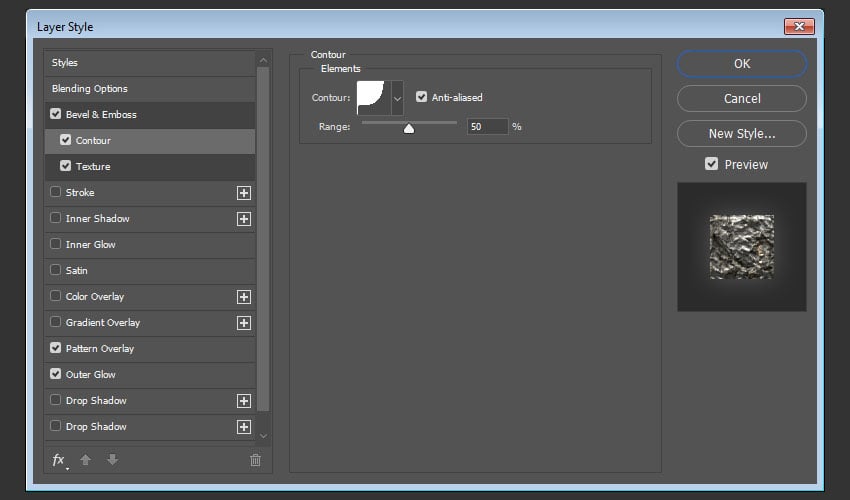Click the plus icon of the bottom Drop Shadow row

(x=244, y=427)
